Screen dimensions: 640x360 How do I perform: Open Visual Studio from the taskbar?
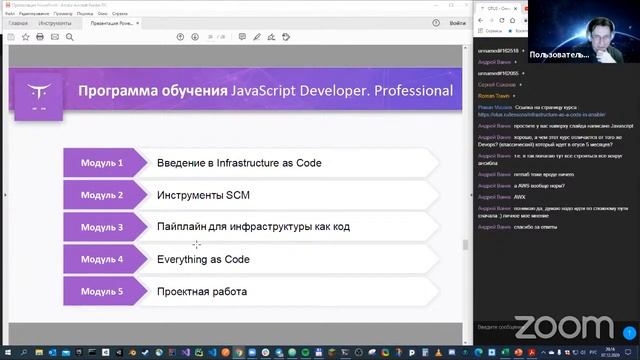click(186, 352)
